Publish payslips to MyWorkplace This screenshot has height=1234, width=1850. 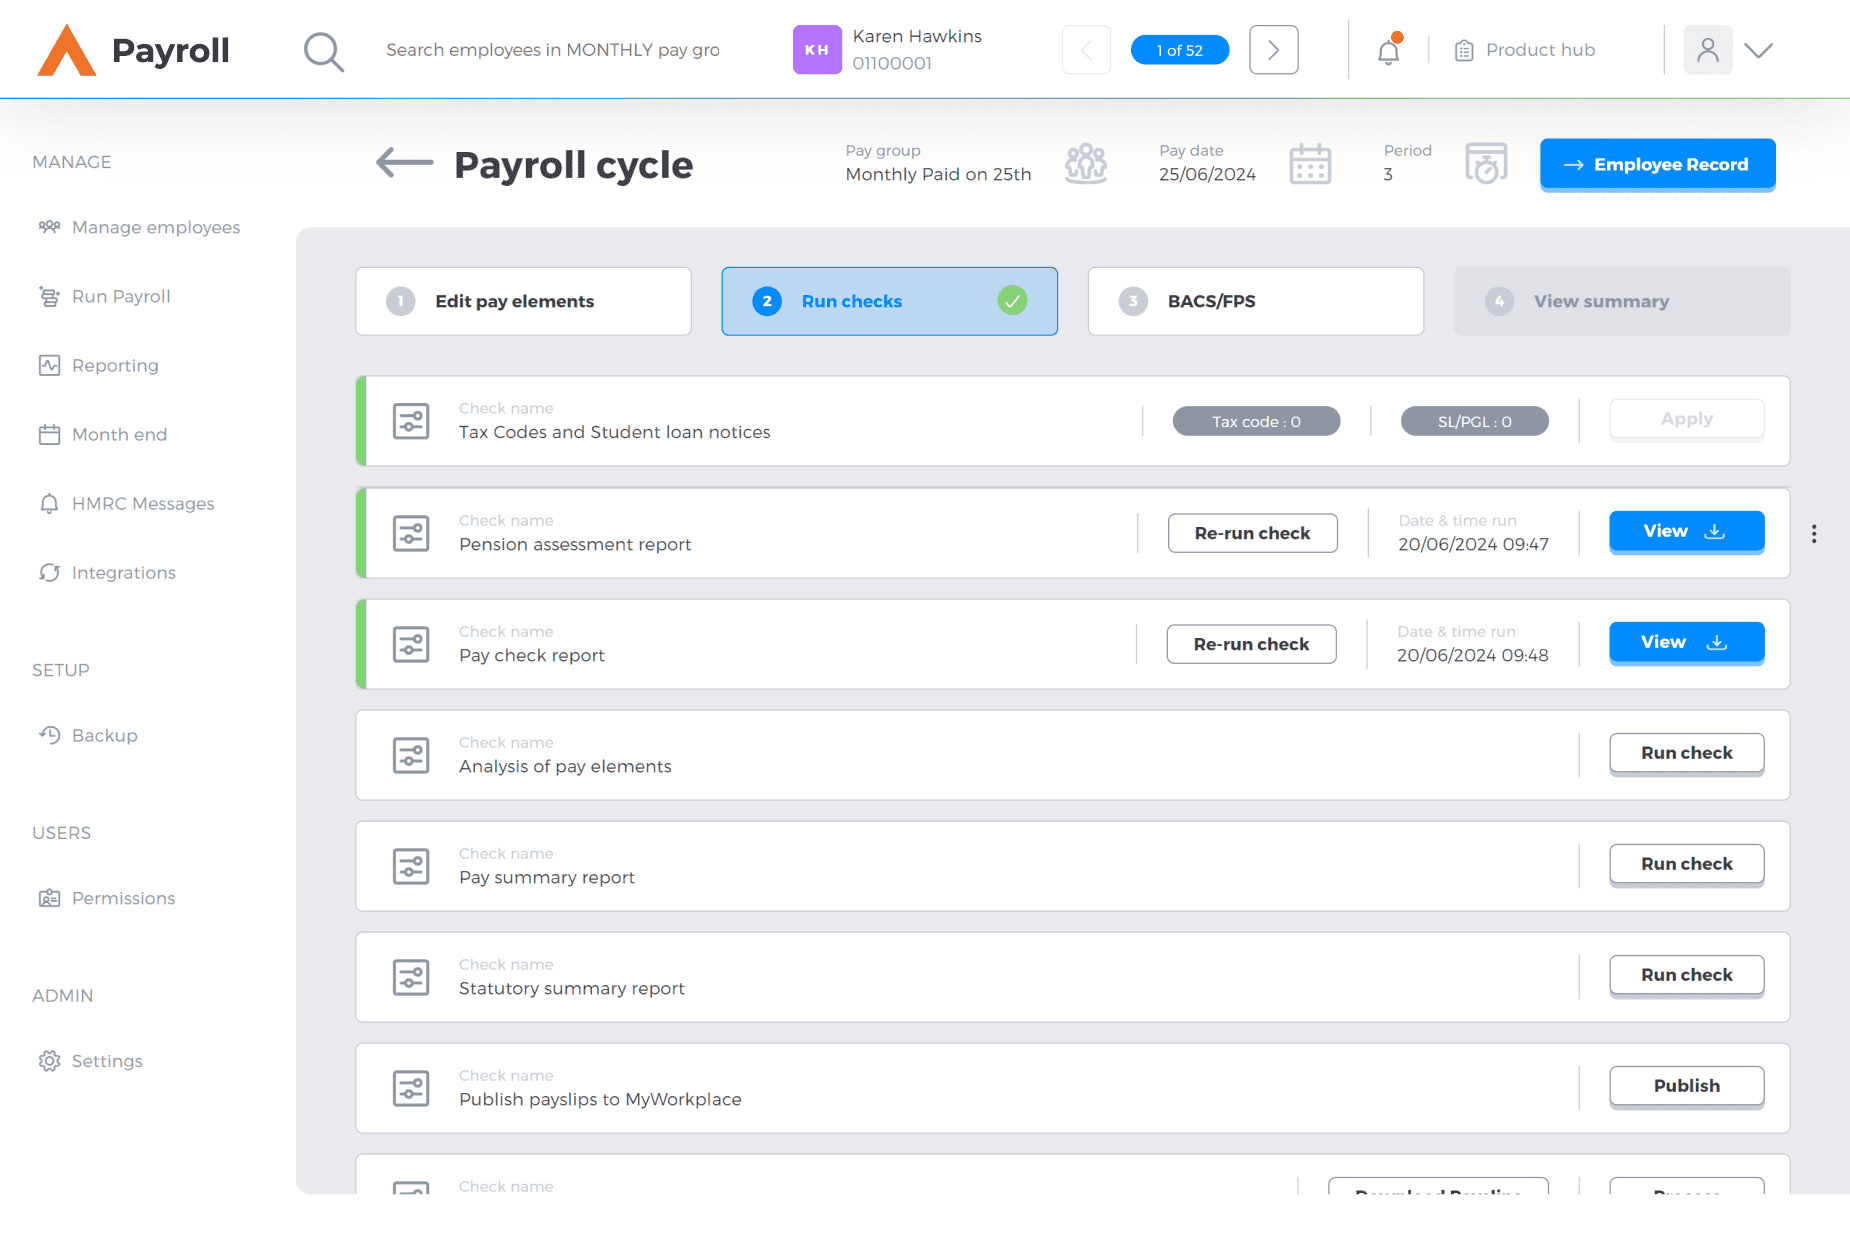pyautogui.click(x=1686, y=1086)
